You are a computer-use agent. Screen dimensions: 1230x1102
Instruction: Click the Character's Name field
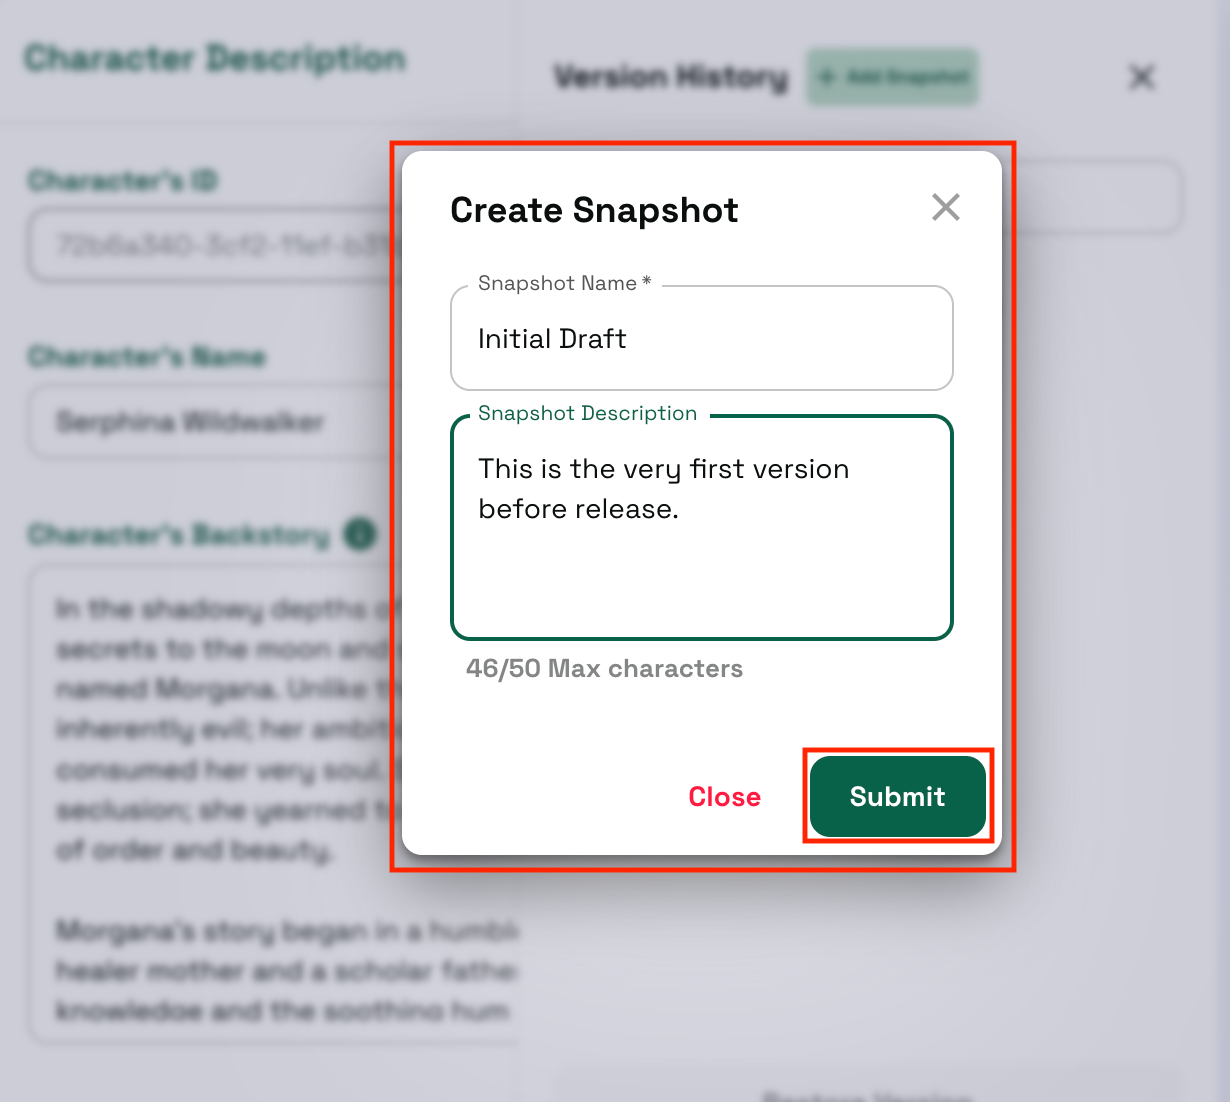point(210,422)
